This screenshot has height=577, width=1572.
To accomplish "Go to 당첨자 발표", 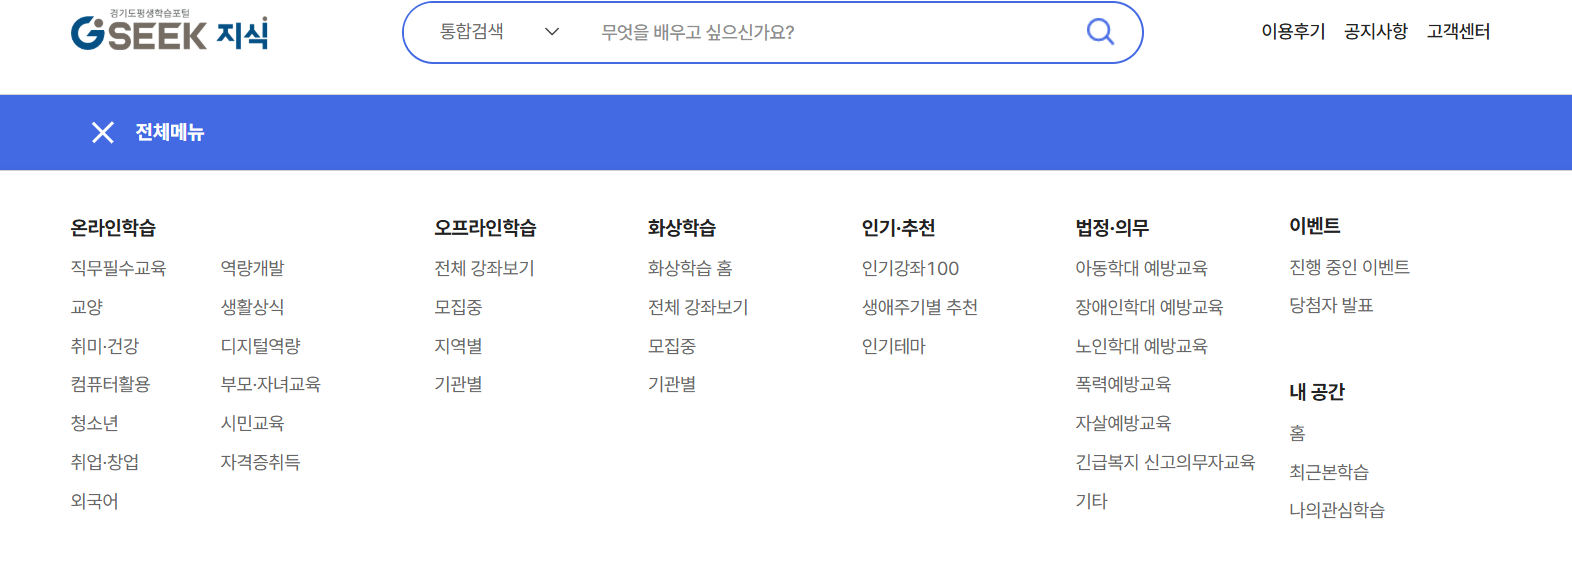I will (x=1332, y=305).
